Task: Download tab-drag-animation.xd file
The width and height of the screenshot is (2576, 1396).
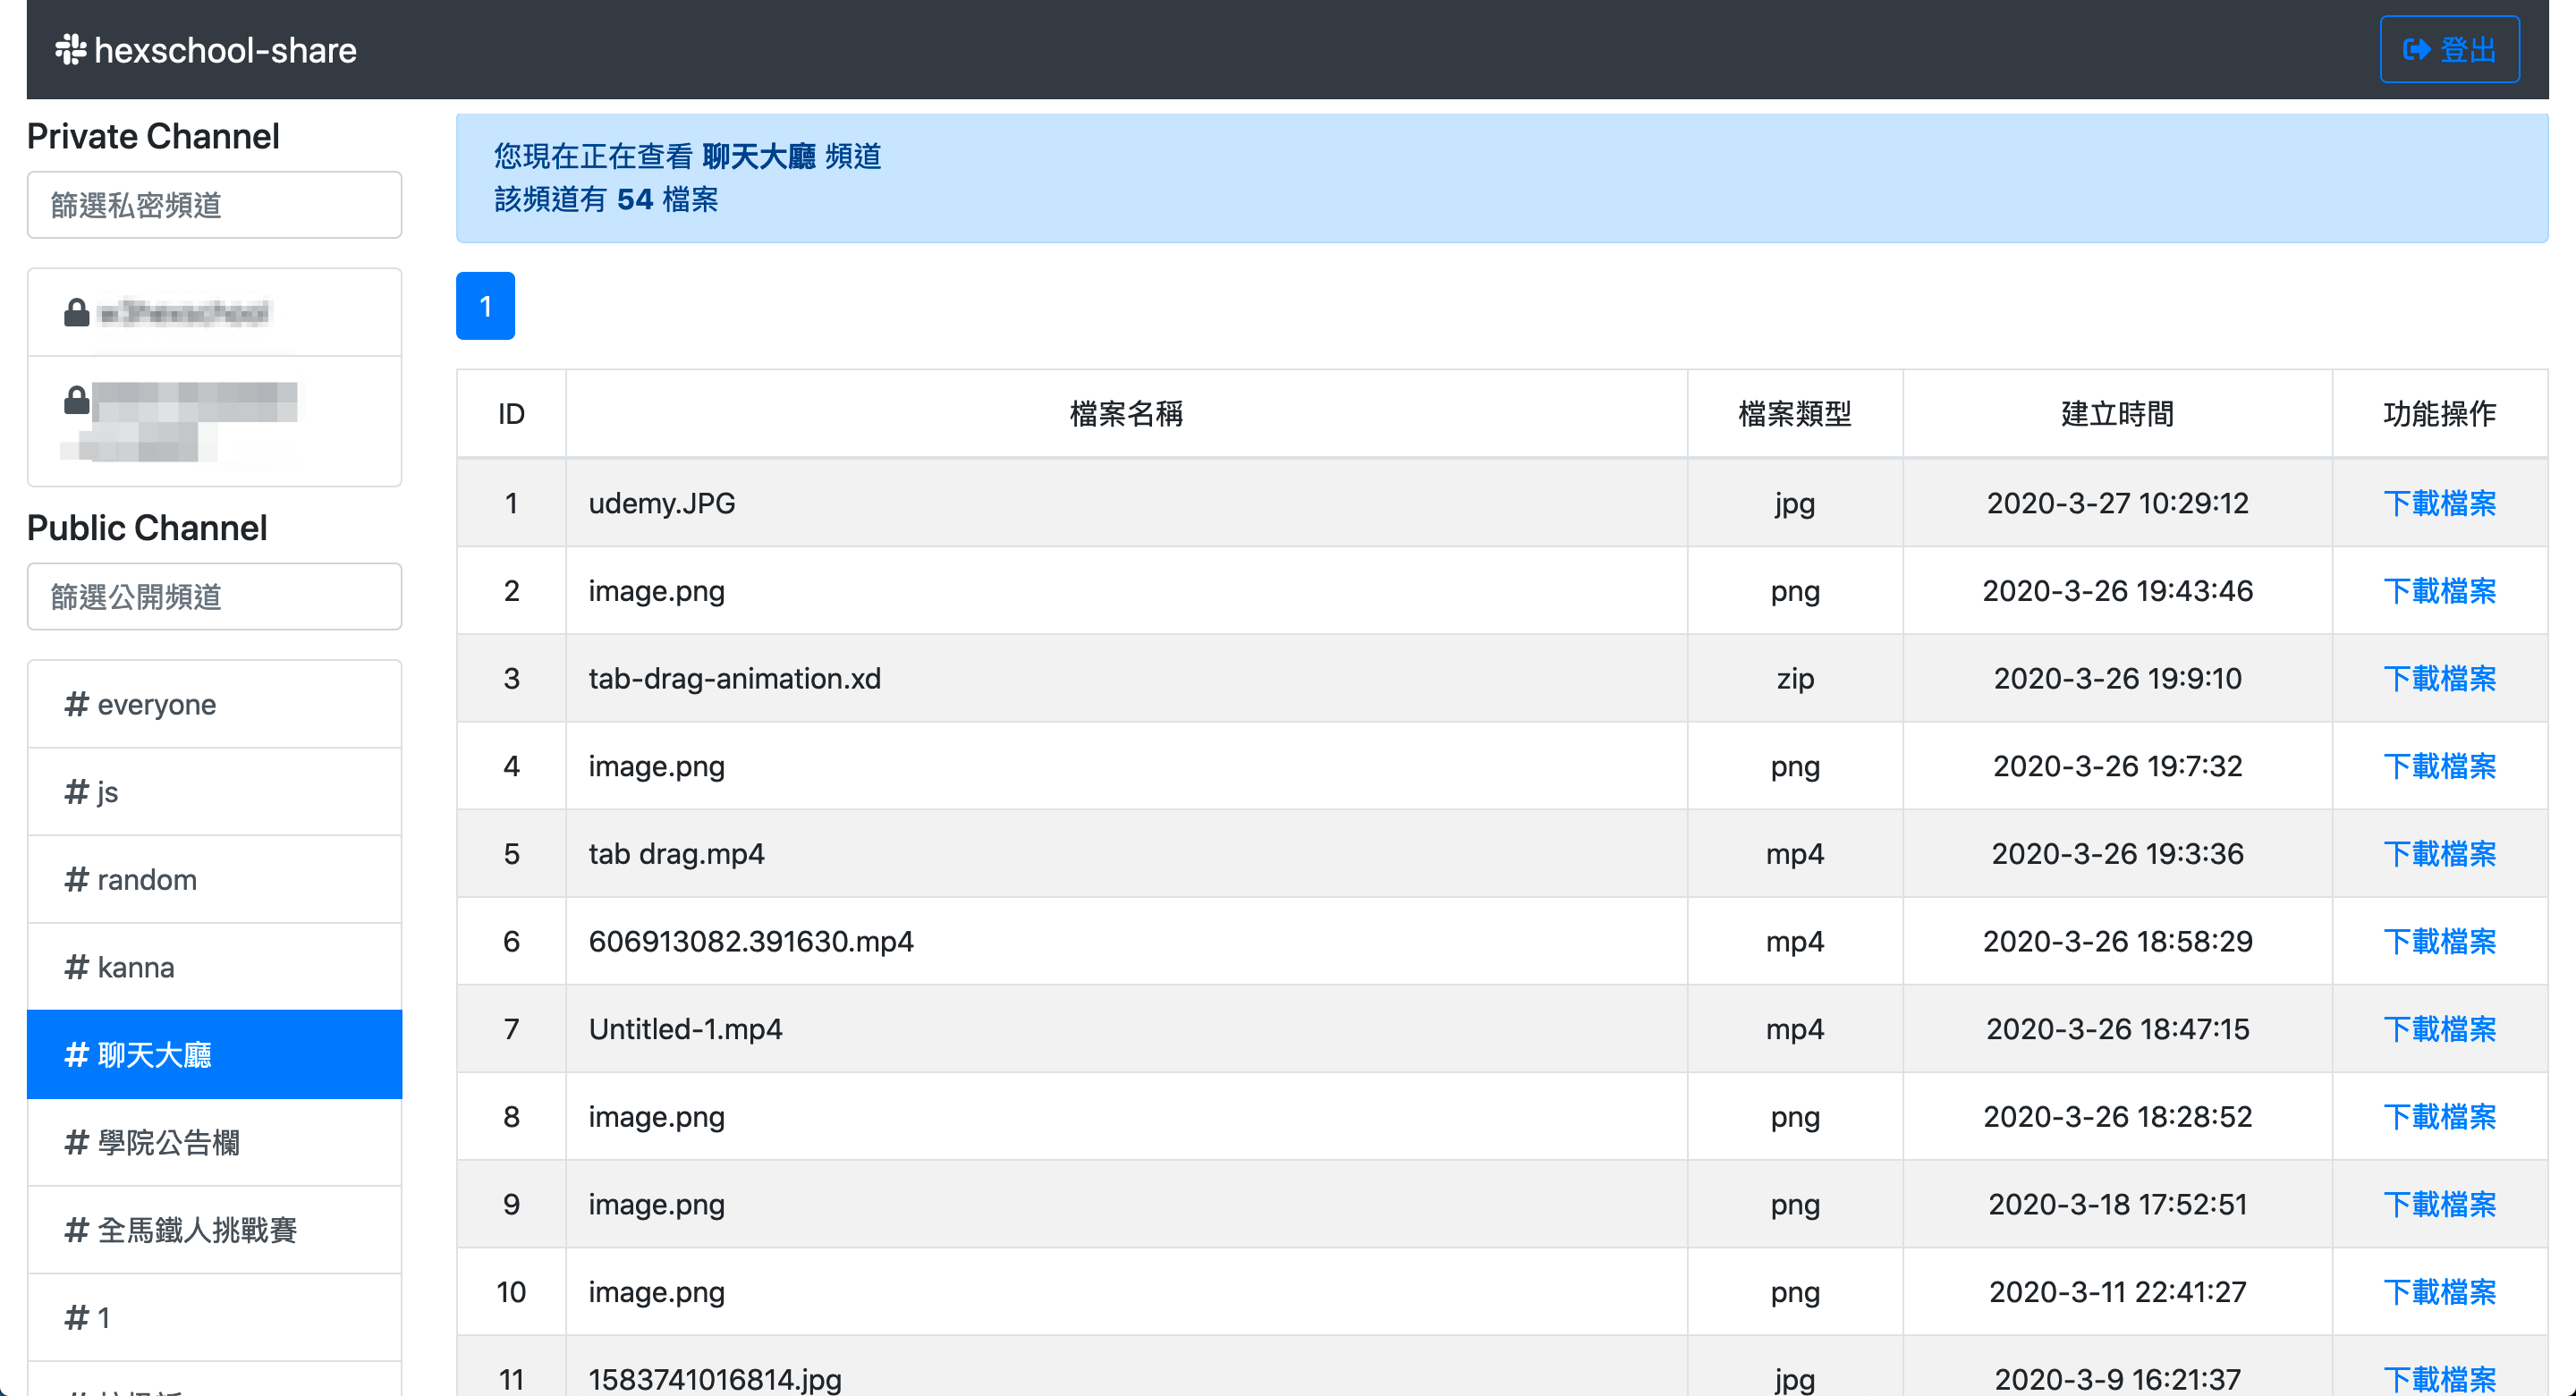Action: [2439, 679]
